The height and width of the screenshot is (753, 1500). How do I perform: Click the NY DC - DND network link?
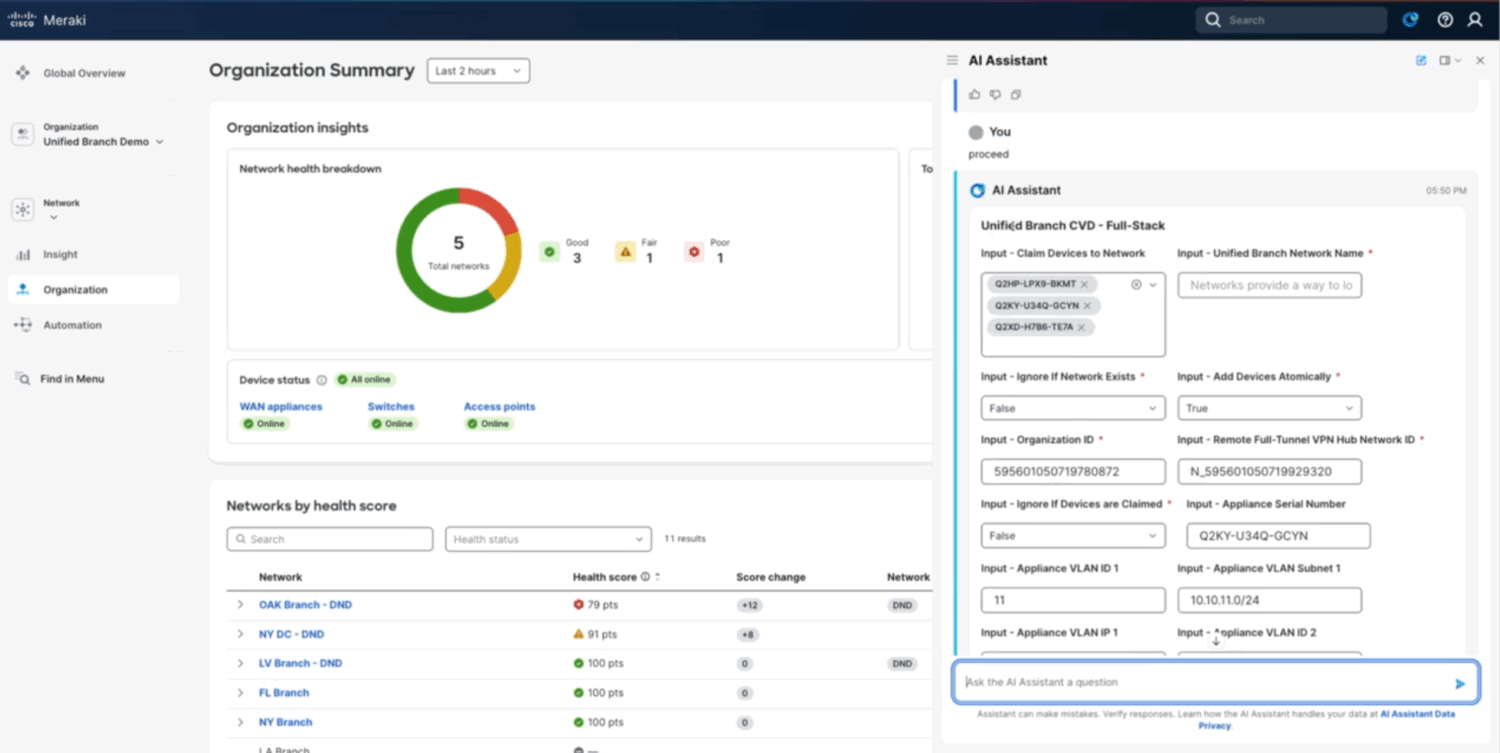(291, 634)
